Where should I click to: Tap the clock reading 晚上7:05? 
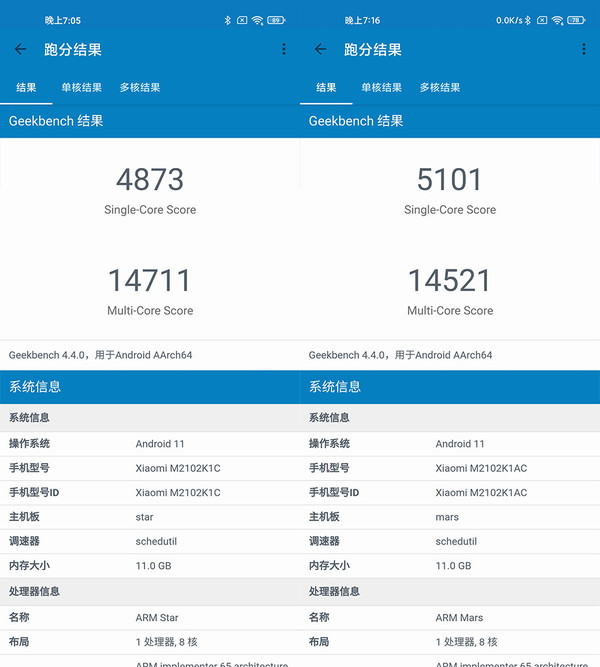click(x=63, y=20)
